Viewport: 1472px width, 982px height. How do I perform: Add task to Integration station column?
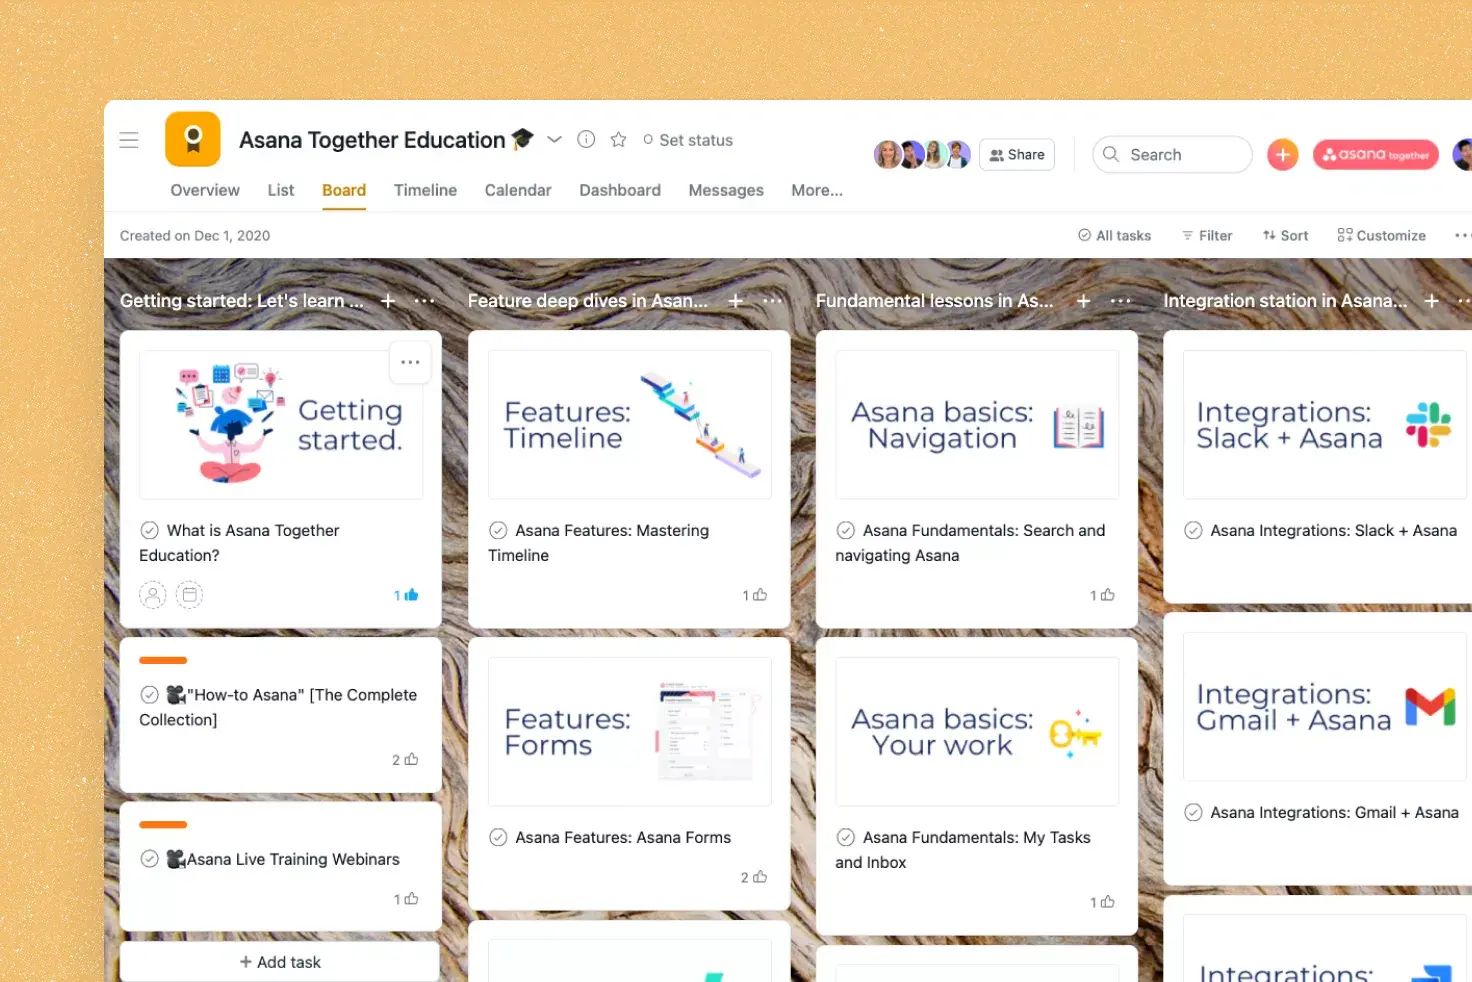coord(1431,300)
